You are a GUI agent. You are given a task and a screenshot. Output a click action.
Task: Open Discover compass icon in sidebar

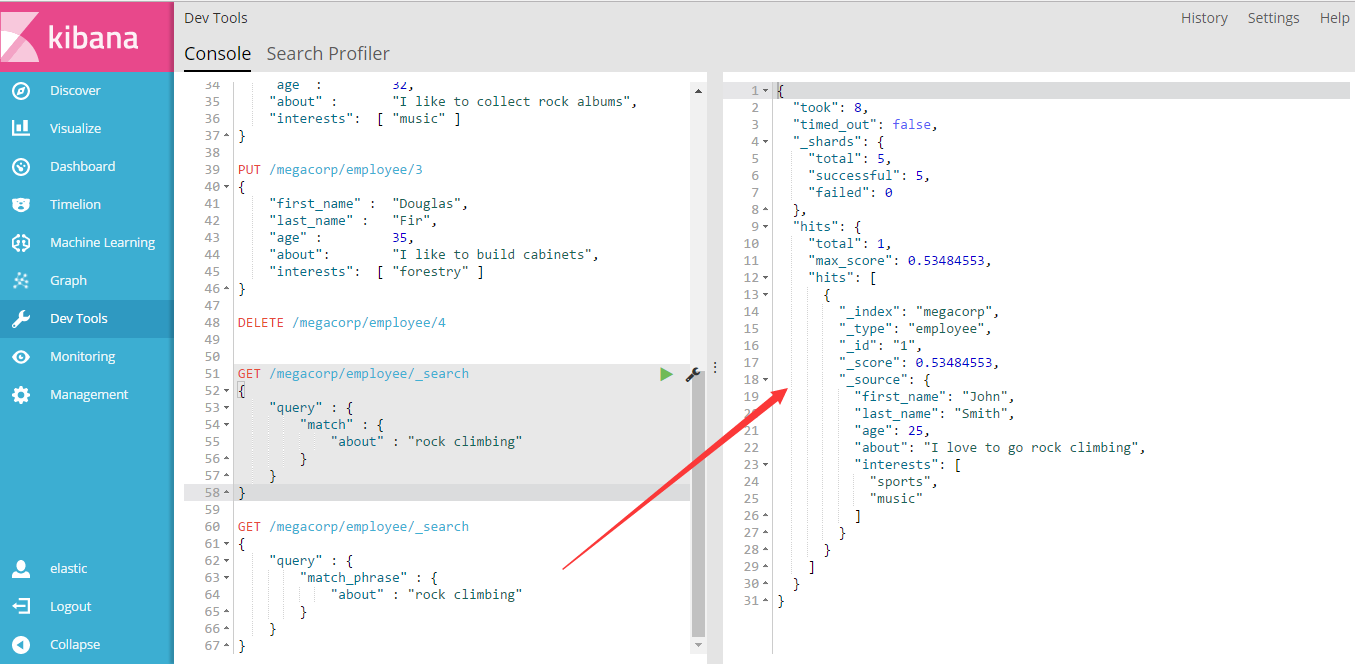(21, 91)
